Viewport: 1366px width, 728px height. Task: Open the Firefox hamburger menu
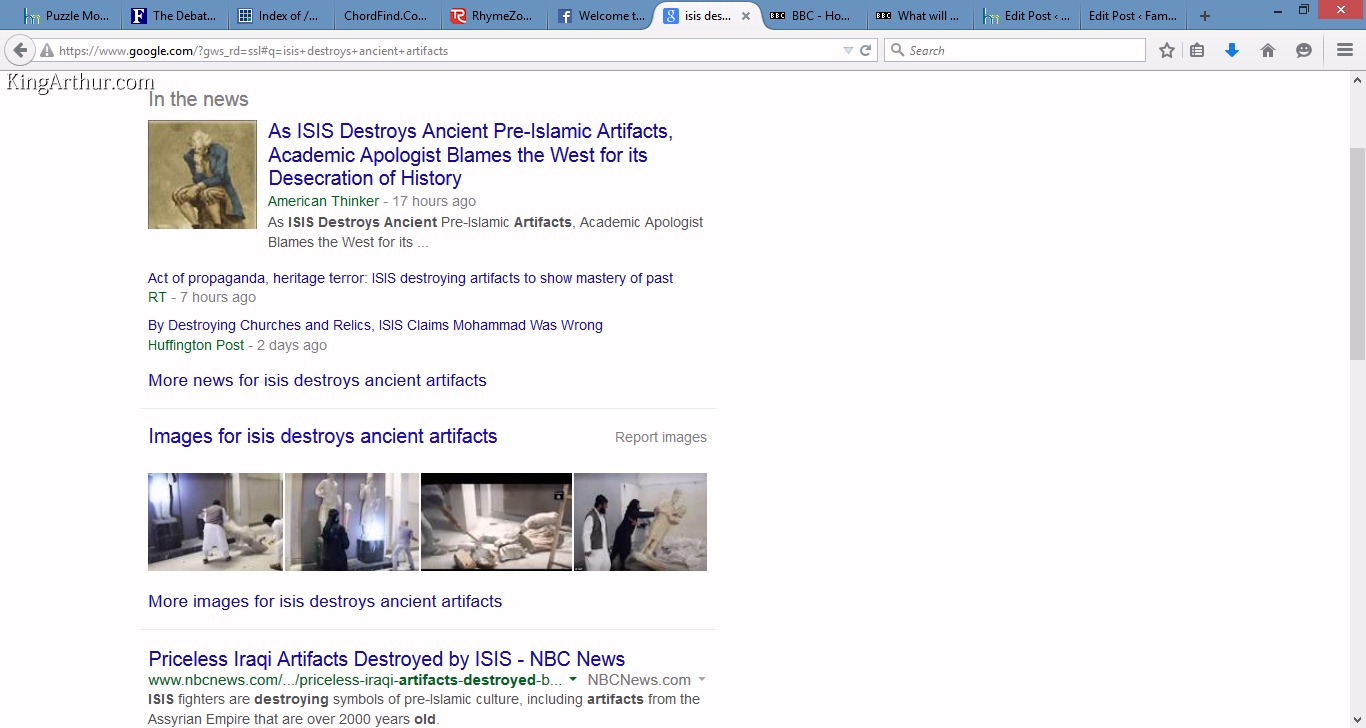pyautogui.click(x=1344, y=50)
